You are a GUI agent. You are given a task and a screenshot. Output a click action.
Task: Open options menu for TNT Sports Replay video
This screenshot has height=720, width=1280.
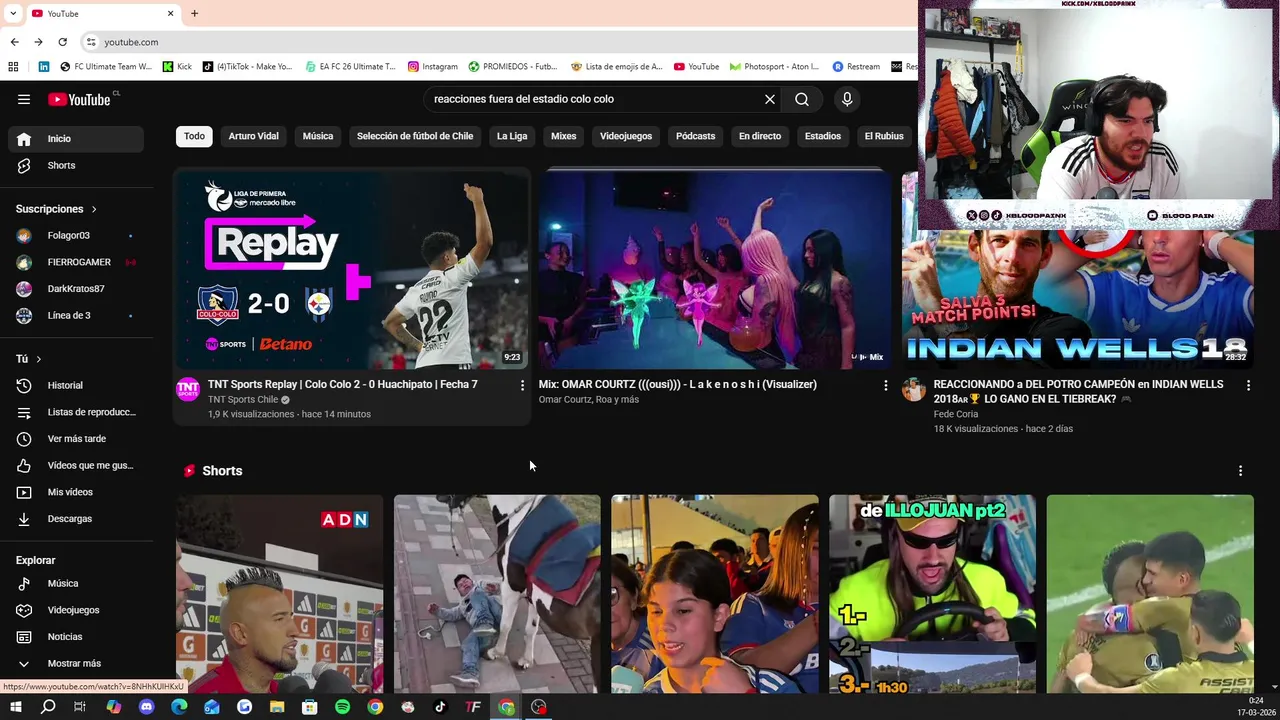pyautogui.click(x=522, y=385)
